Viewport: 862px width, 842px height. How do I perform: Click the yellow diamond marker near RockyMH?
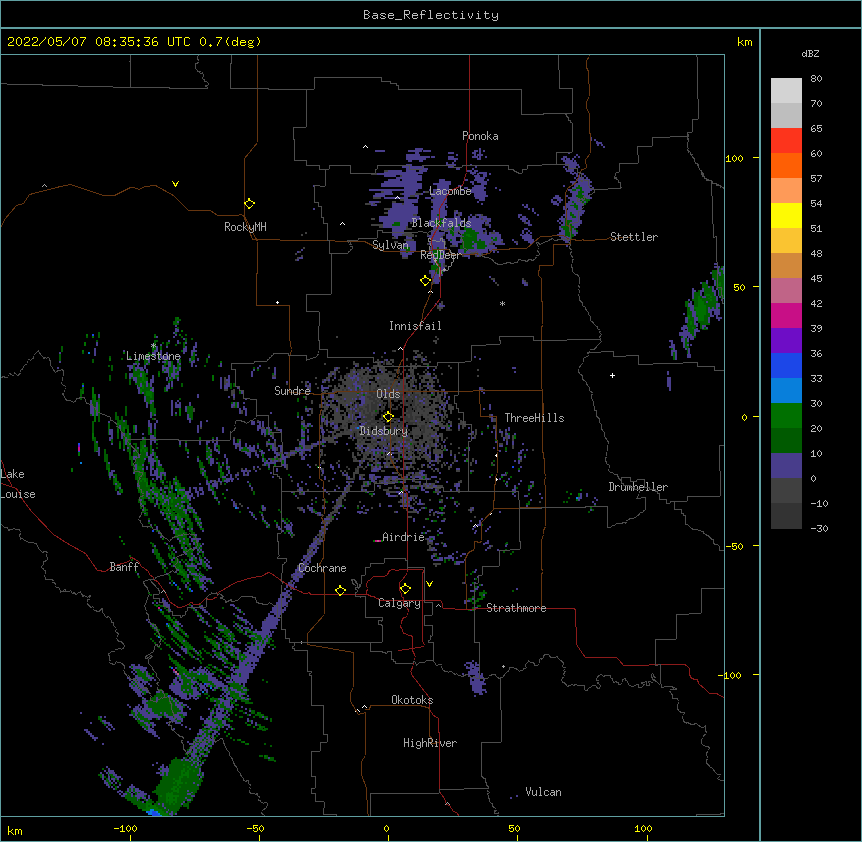point(250,204)
